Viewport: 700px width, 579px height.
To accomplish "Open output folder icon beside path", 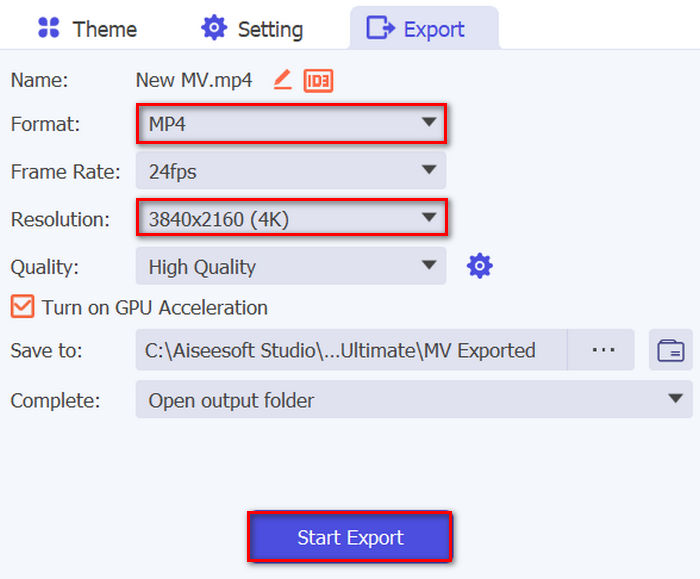I will (x=671, y=350).
